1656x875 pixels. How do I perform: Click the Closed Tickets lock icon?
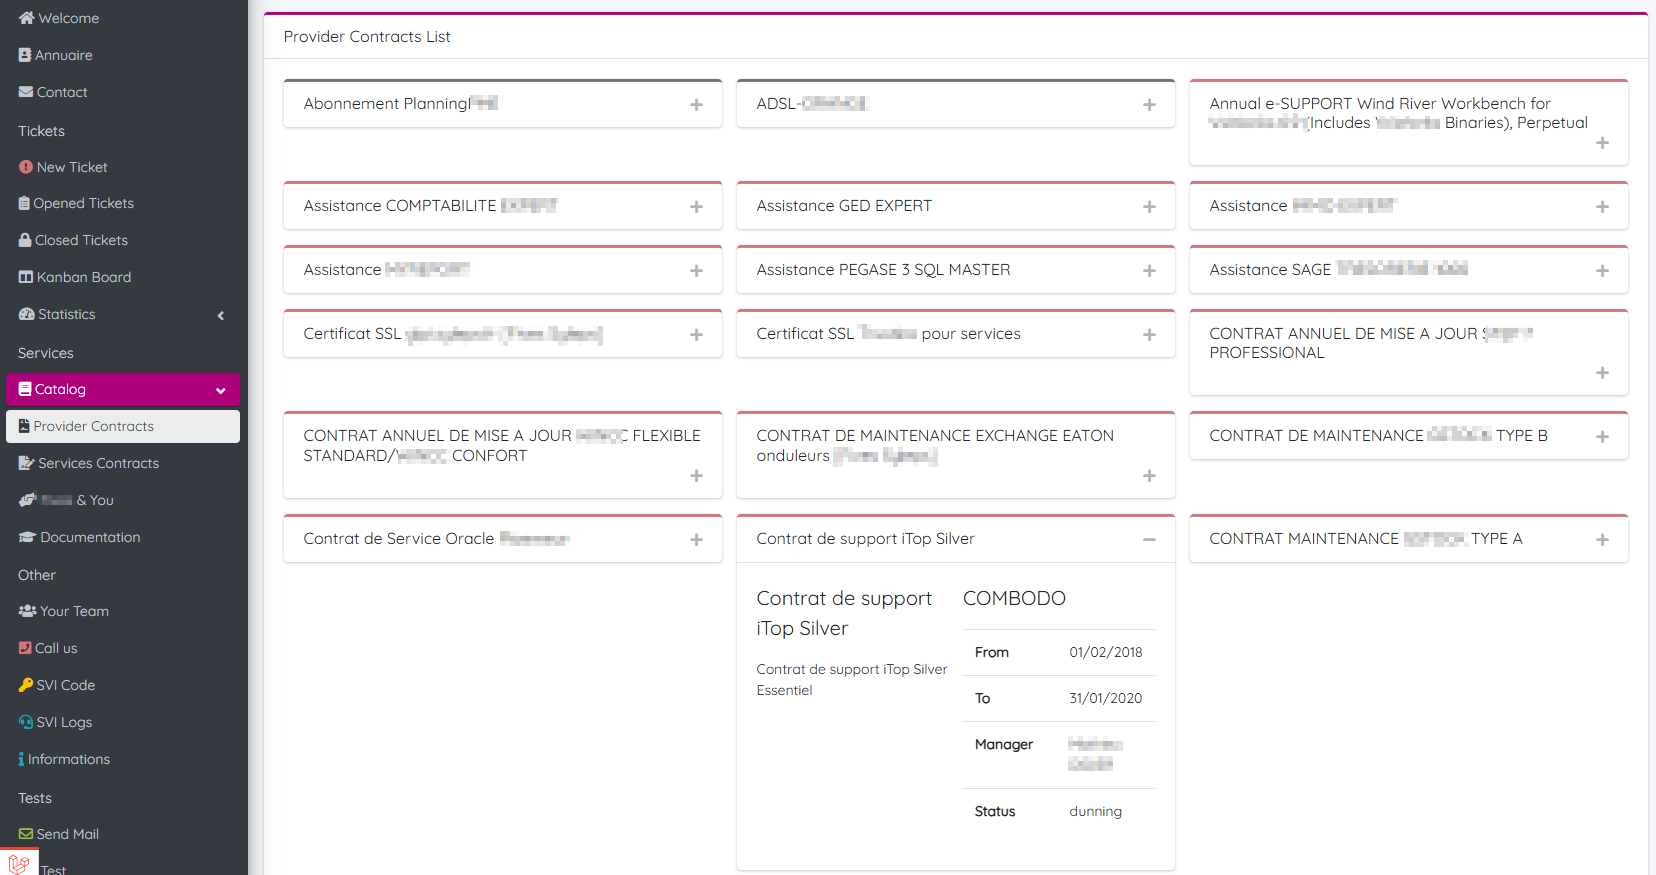pos(25,240)
